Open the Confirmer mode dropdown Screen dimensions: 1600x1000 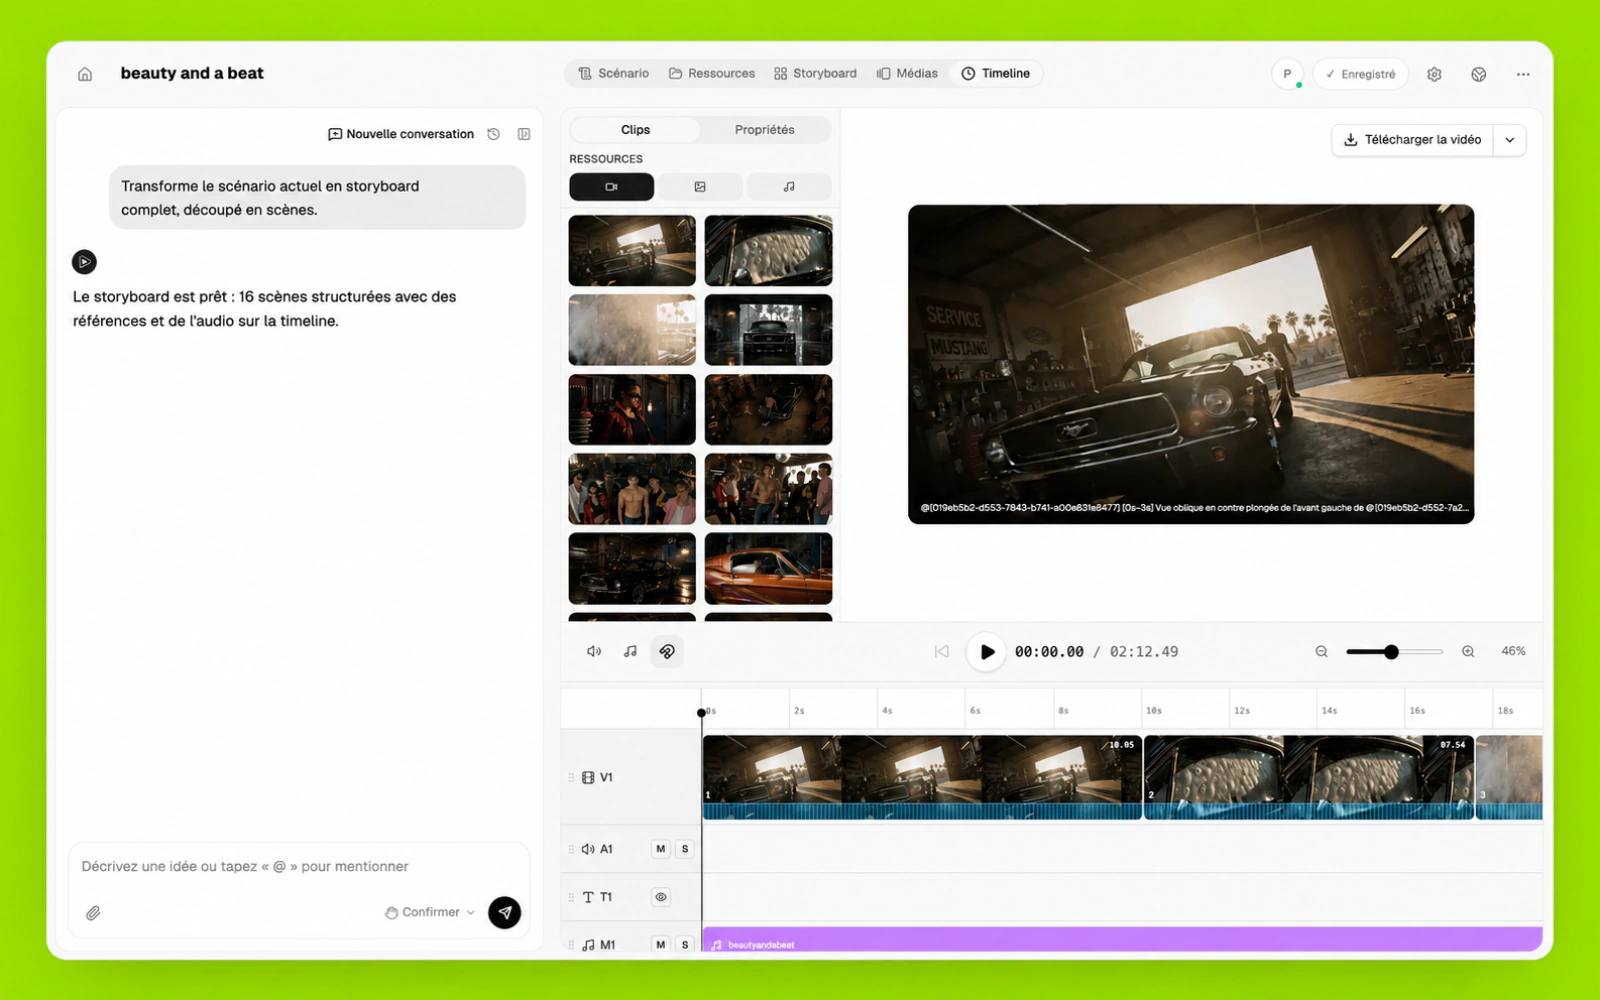[430, 912]
